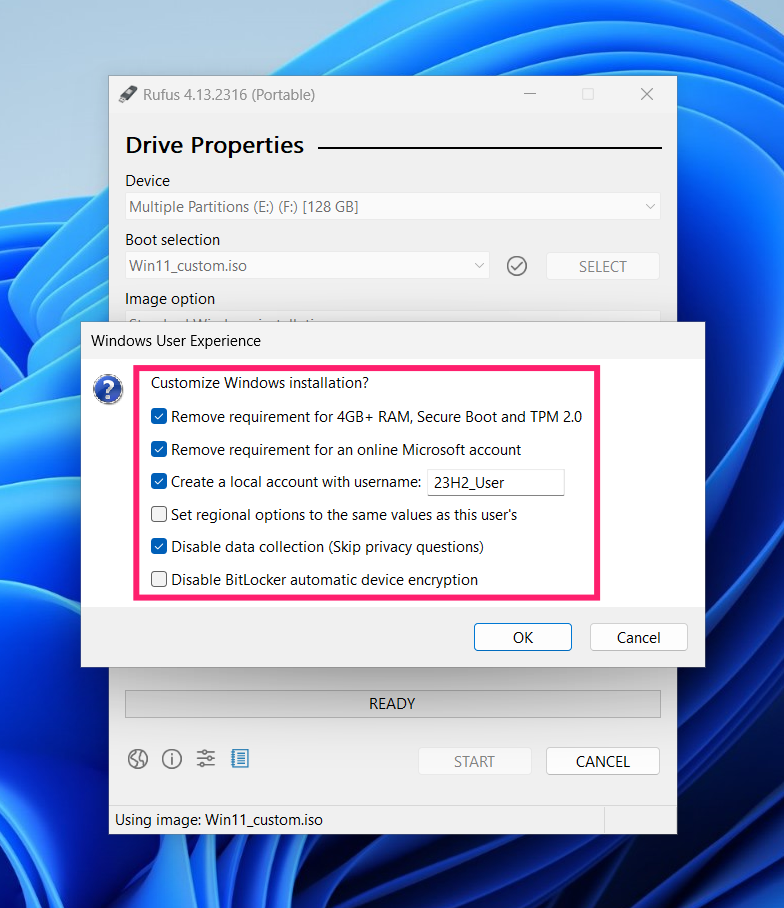Enable Disable BitLocker automatic device encryption
The height and width of the screenshot is (908, 784).
coord(159,579)
